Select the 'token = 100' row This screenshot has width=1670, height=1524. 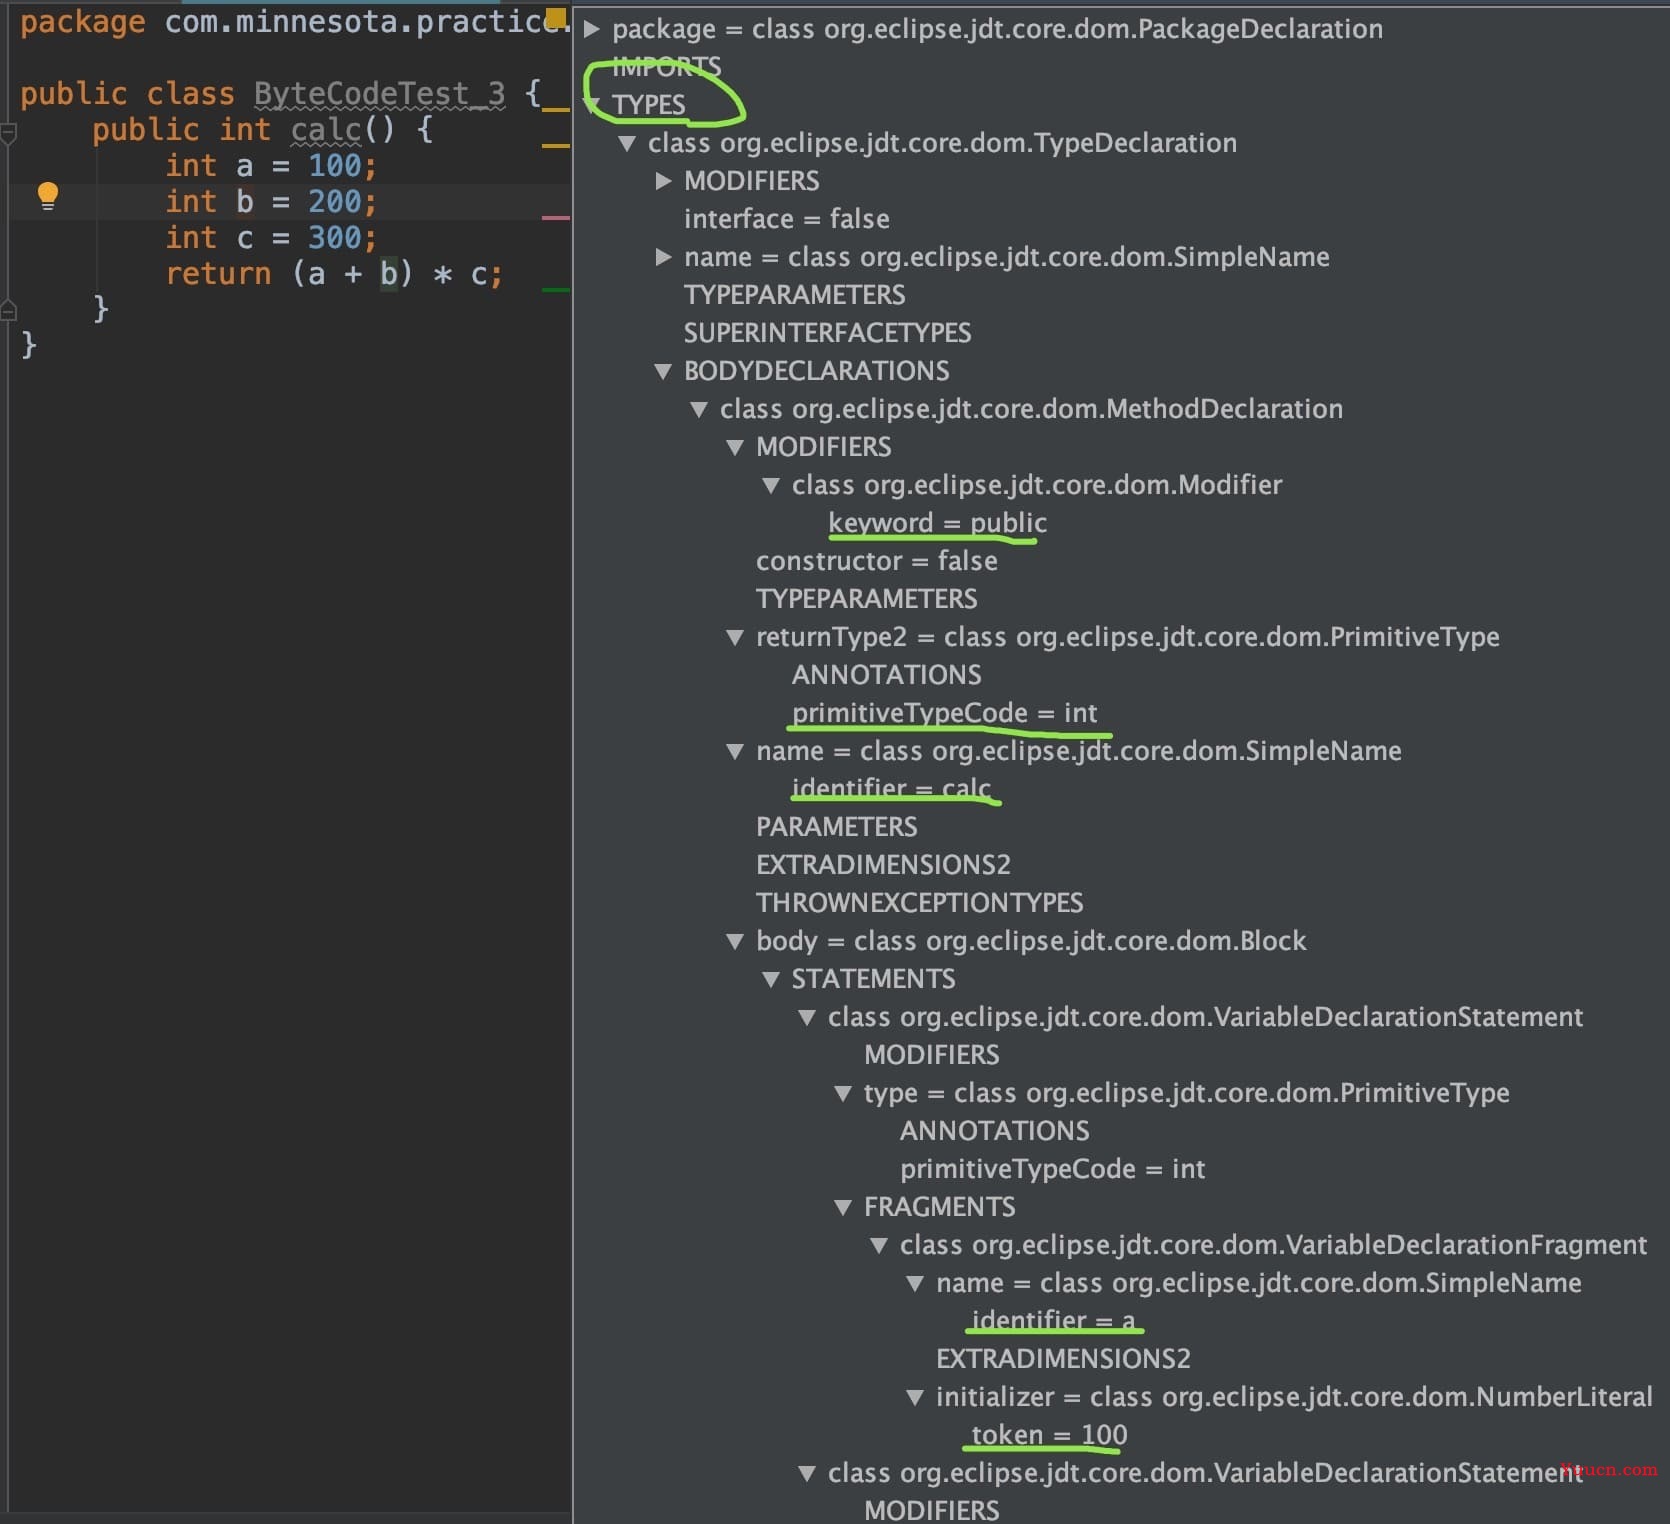(1049, 1435)
